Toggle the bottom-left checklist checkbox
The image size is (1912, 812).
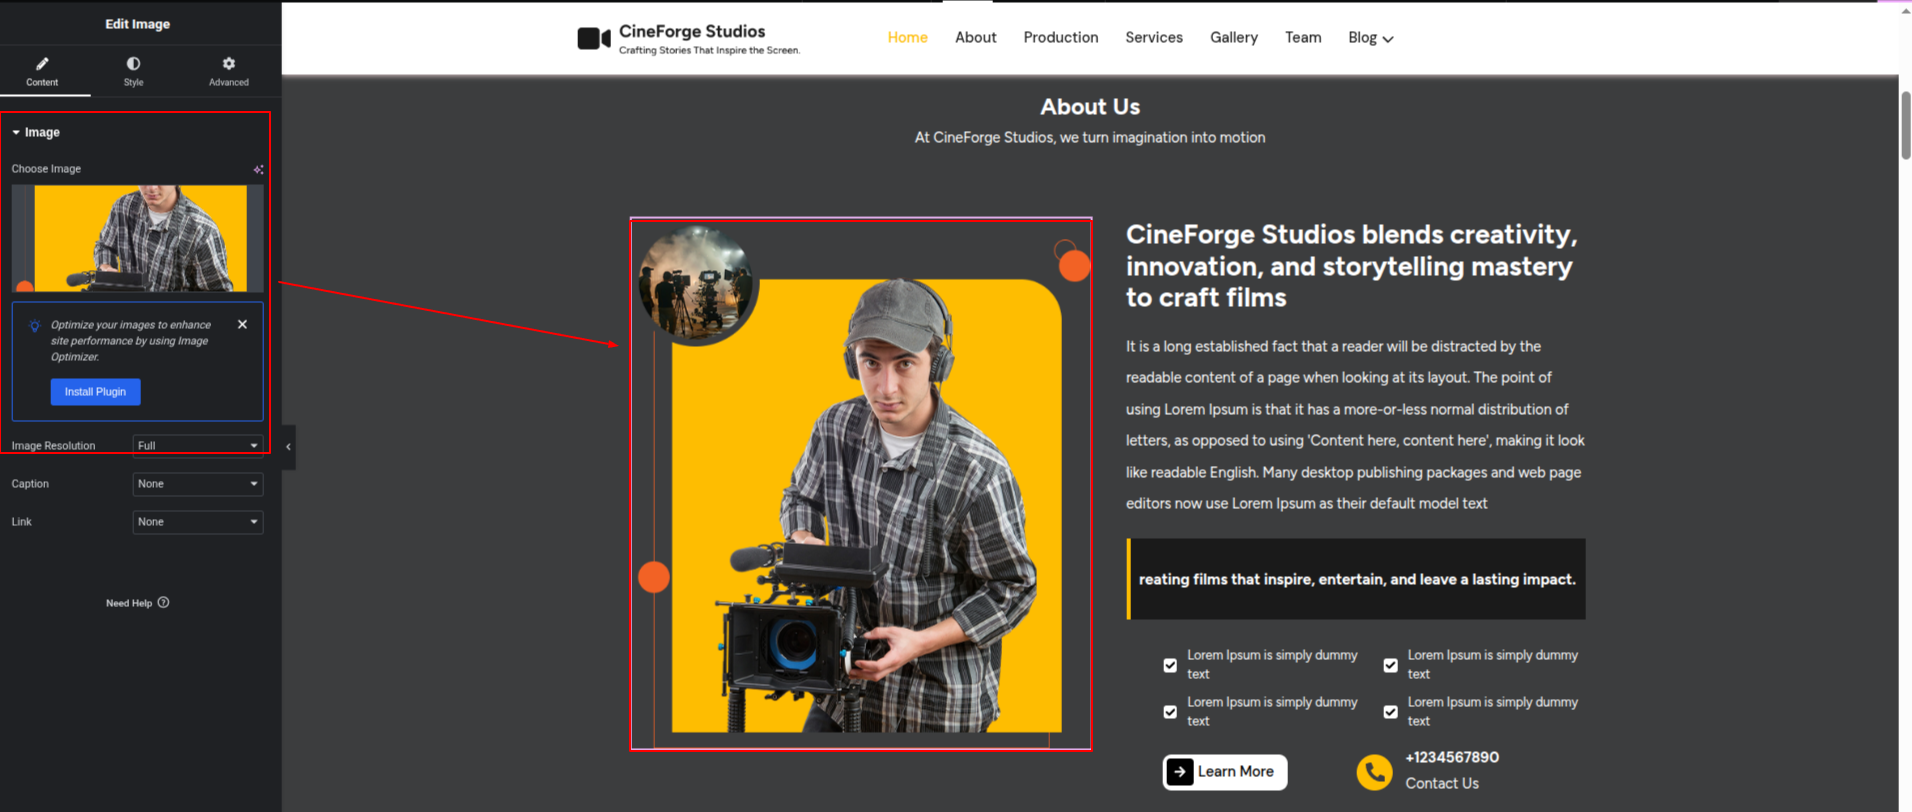1170,712
